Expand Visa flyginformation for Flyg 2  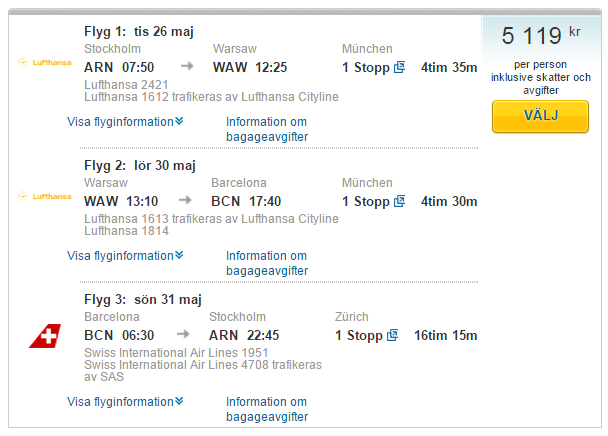click(x=125, y=256)
